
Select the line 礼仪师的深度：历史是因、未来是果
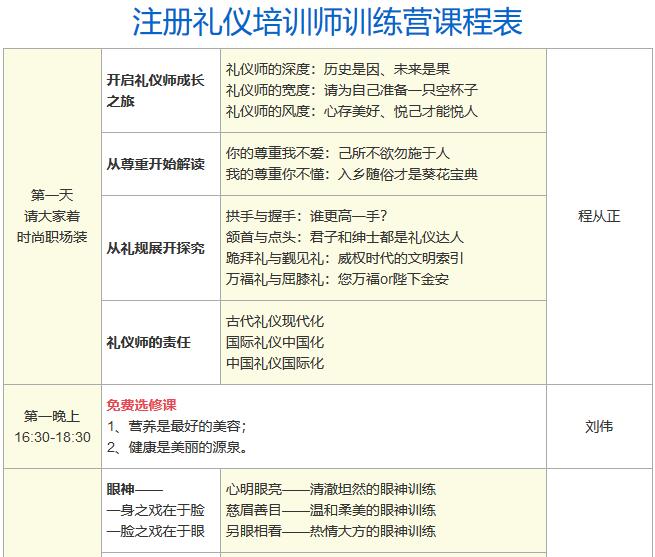338,69
